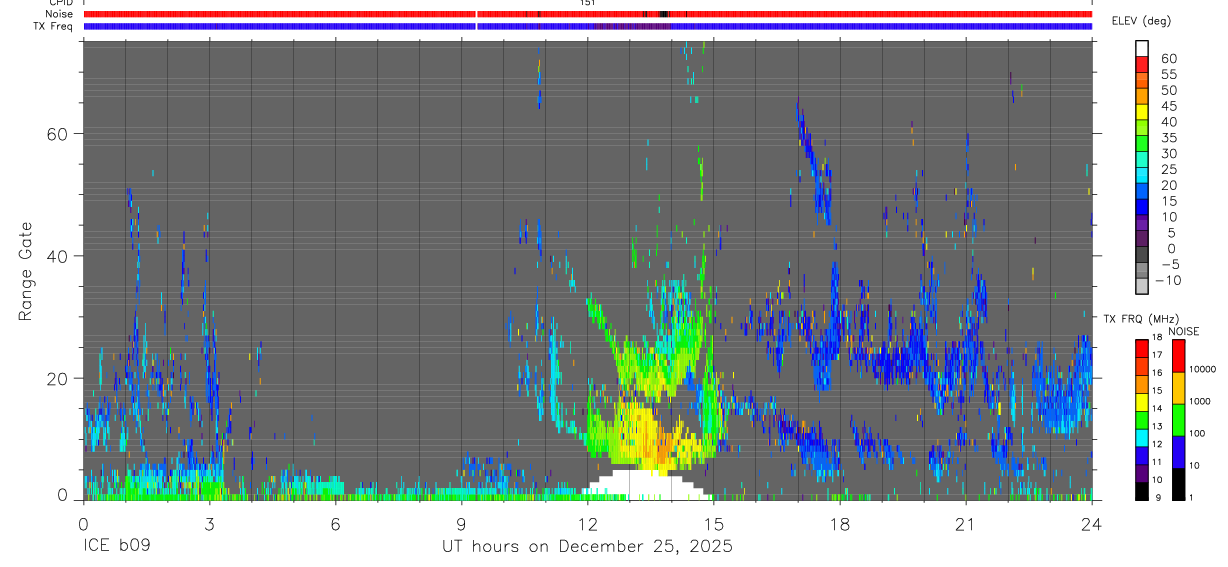1228x567 pixels.
Task: Click x-axis tick label '15'
Action: [713, 524]
